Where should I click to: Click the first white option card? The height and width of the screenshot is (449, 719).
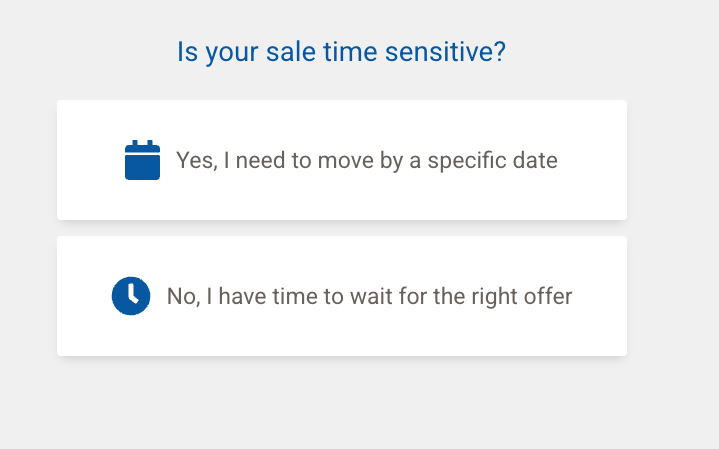click(342, 160)
